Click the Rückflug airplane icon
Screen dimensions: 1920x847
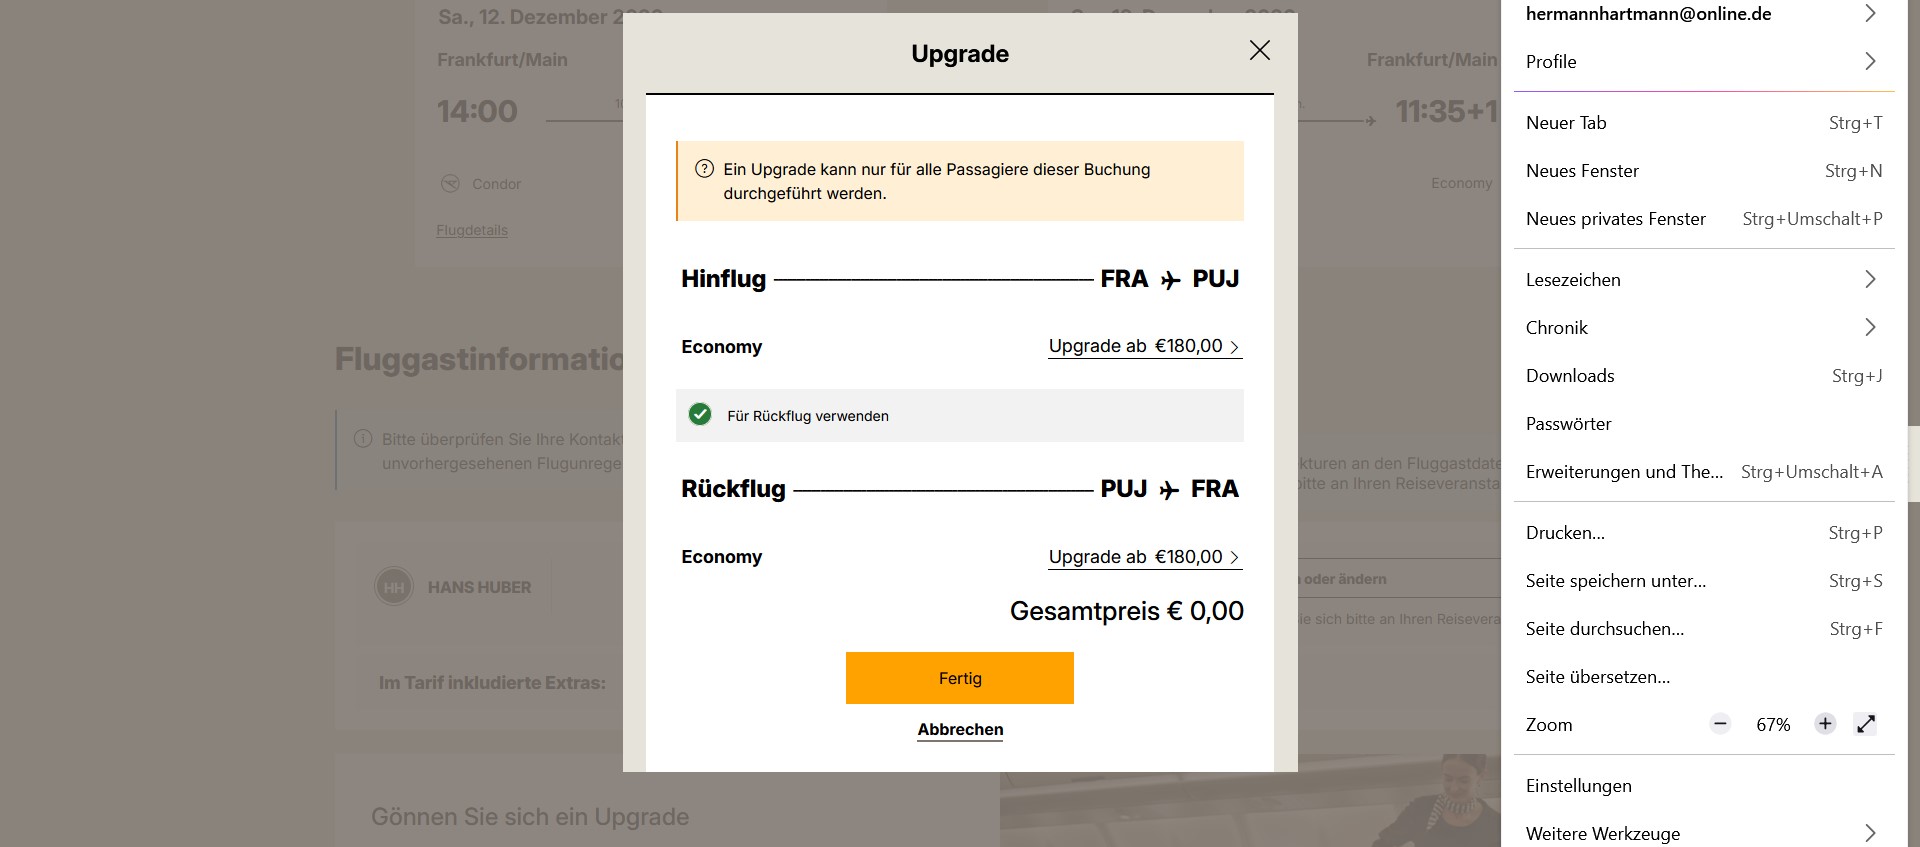(1169, 490)
